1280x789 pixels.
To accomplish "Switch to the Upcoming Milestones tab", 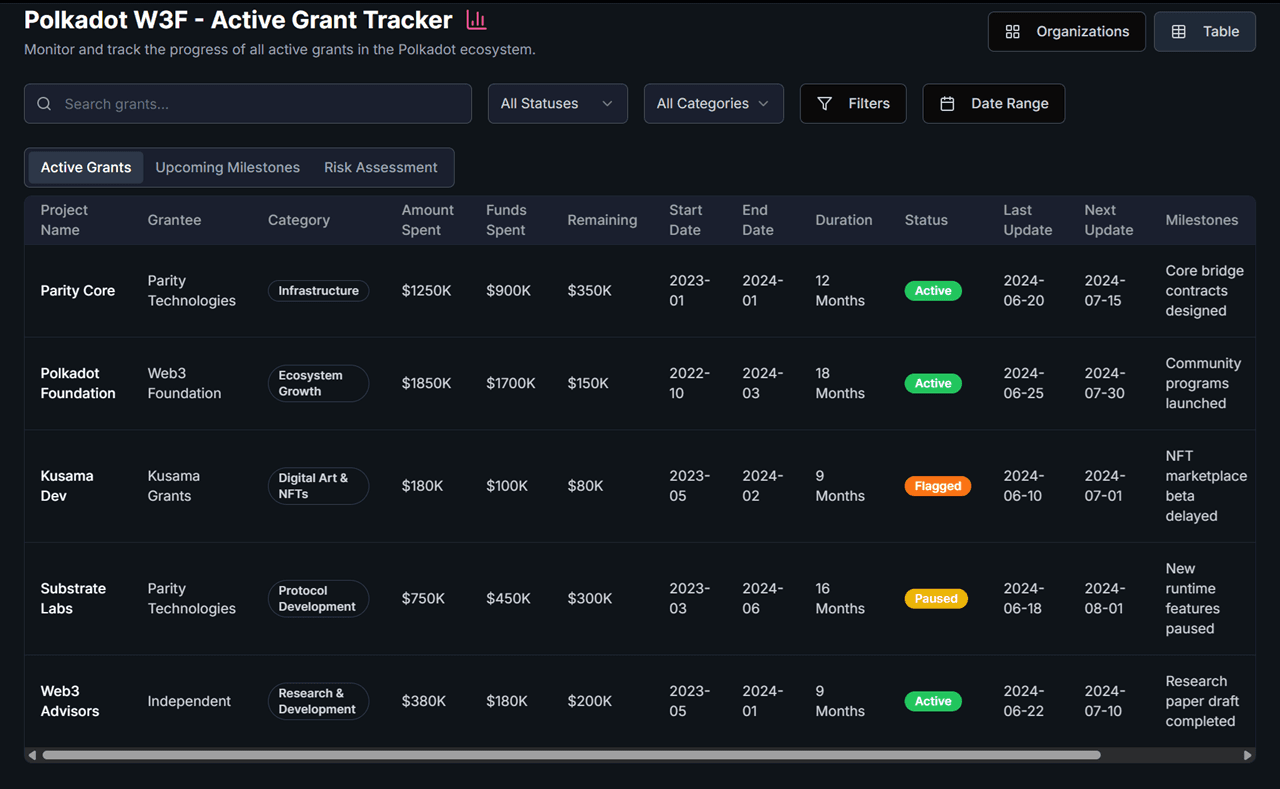I will [x=227, y=168].
